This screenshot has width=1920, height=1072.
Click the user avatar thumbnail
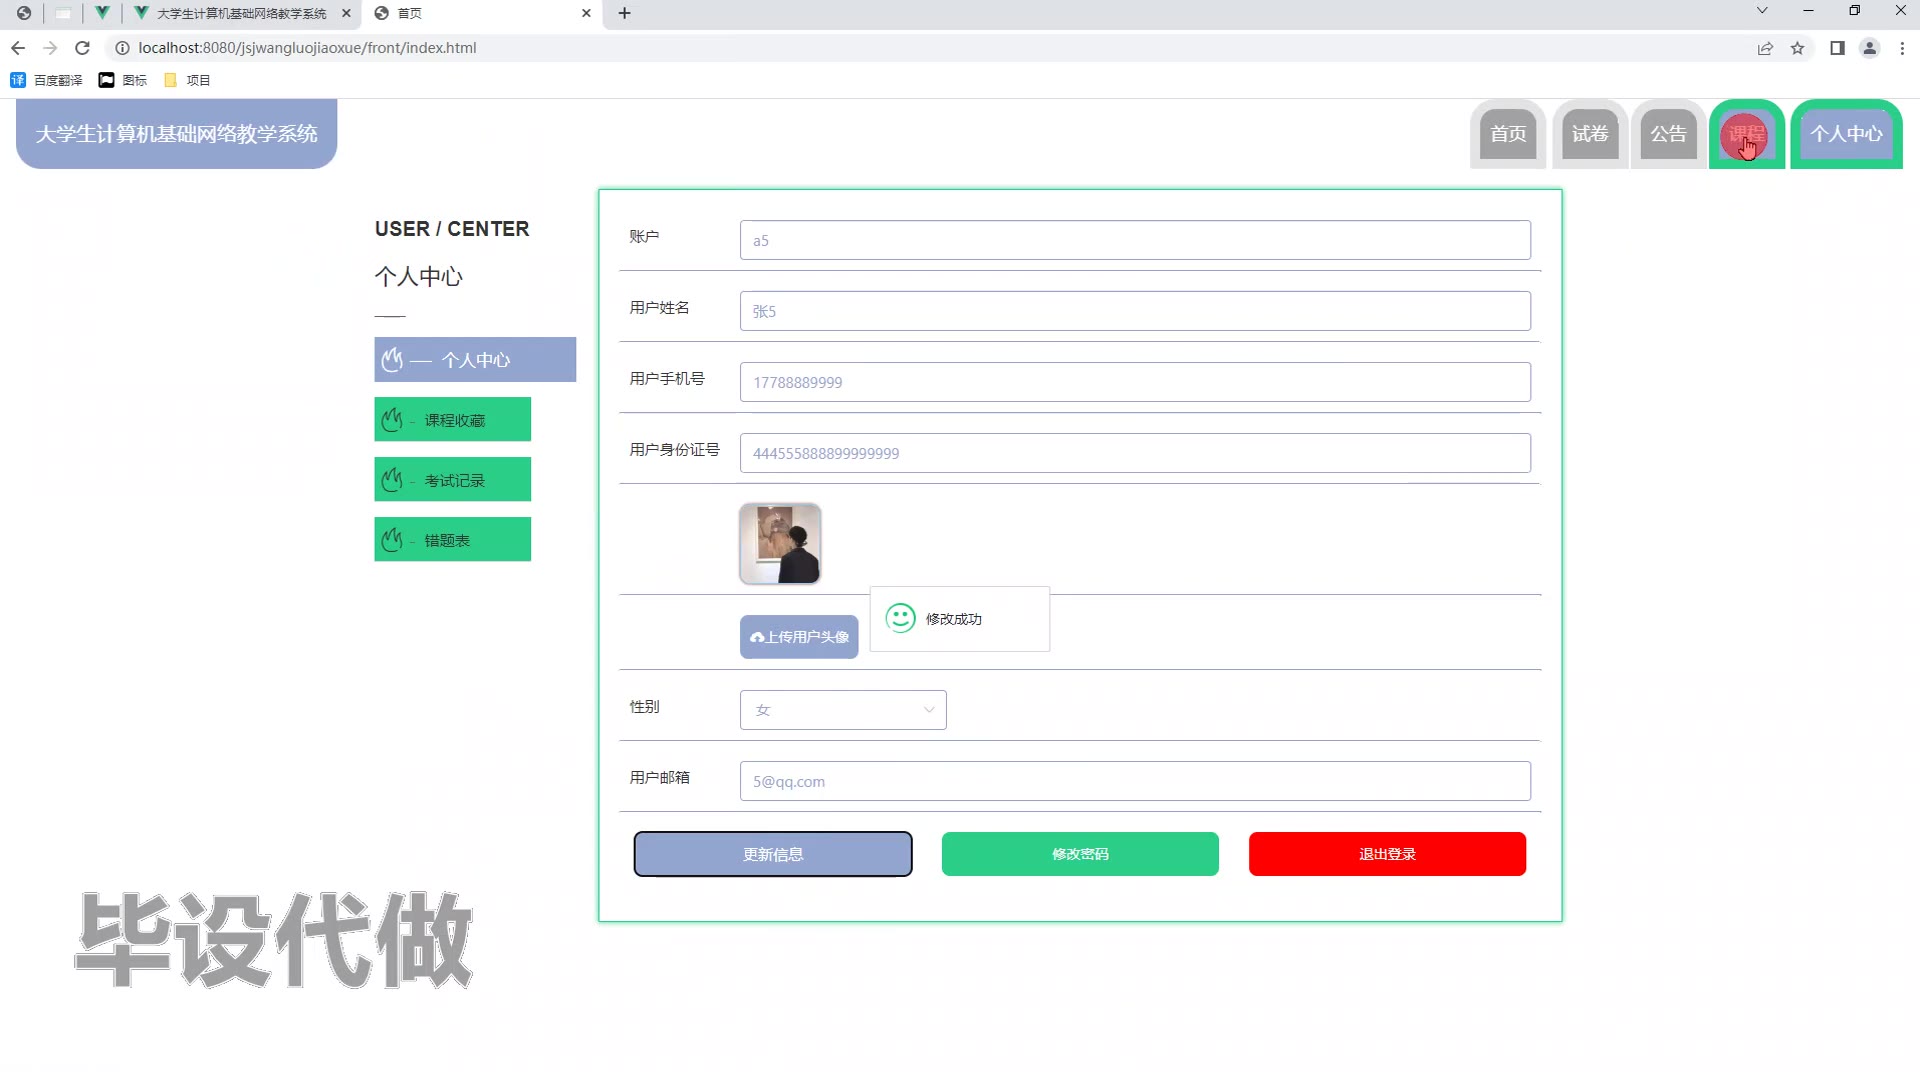780,544
